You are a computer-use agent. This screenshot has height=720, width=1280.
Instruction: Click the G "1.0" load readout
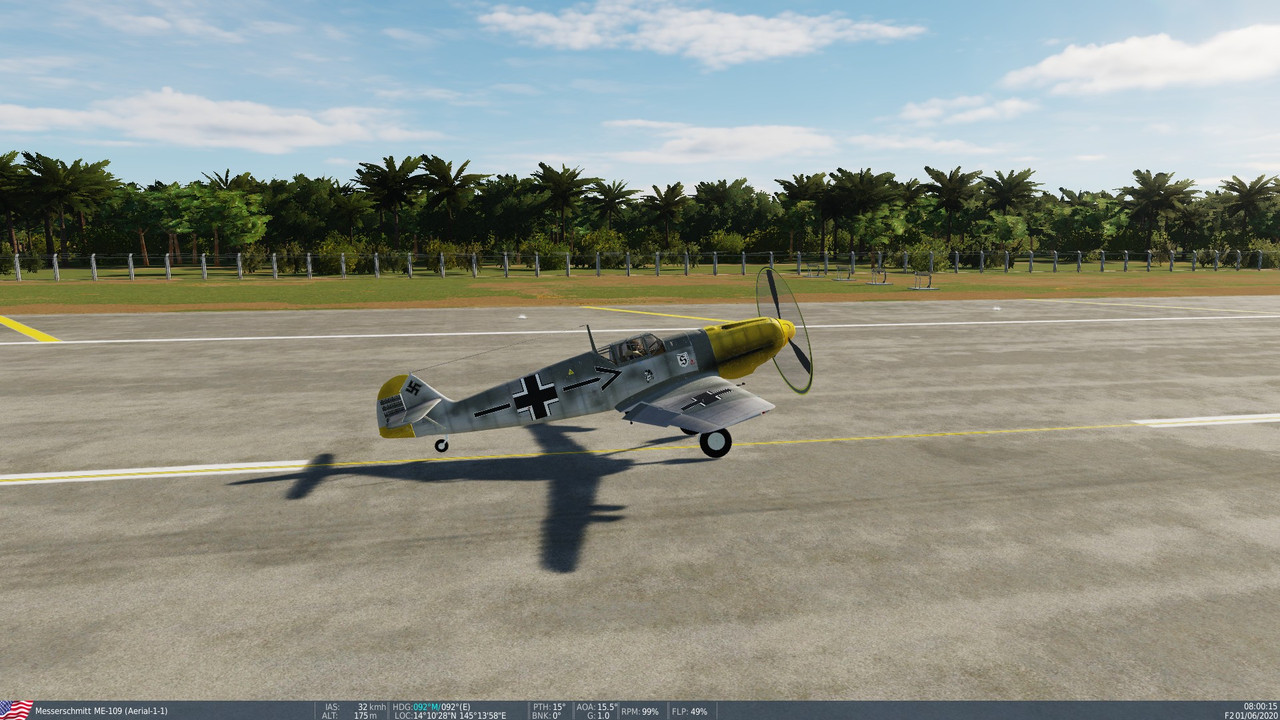(604, 715)
